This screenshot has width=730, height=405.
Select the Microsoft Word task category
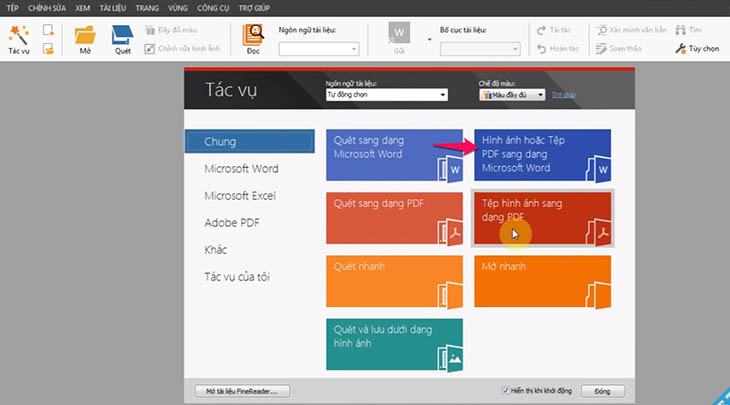(241, 169)
